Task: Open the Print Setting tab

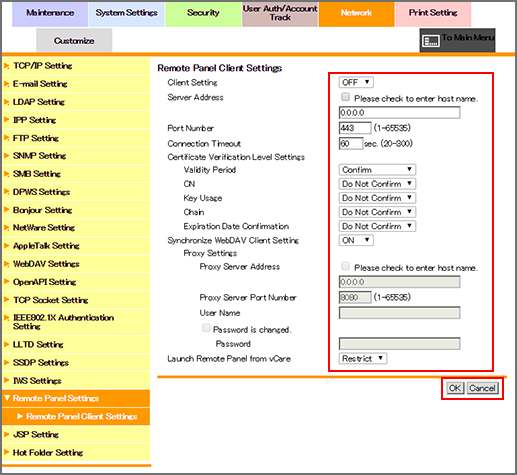Action: (433, 14)
